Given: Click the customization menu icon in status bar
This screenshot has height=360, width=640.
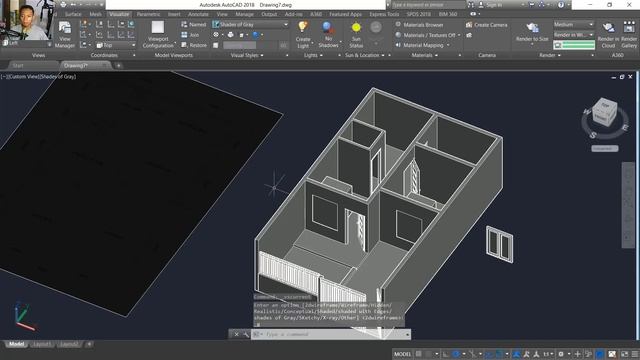Looking at the screenshot, I should tap(635, 354).
